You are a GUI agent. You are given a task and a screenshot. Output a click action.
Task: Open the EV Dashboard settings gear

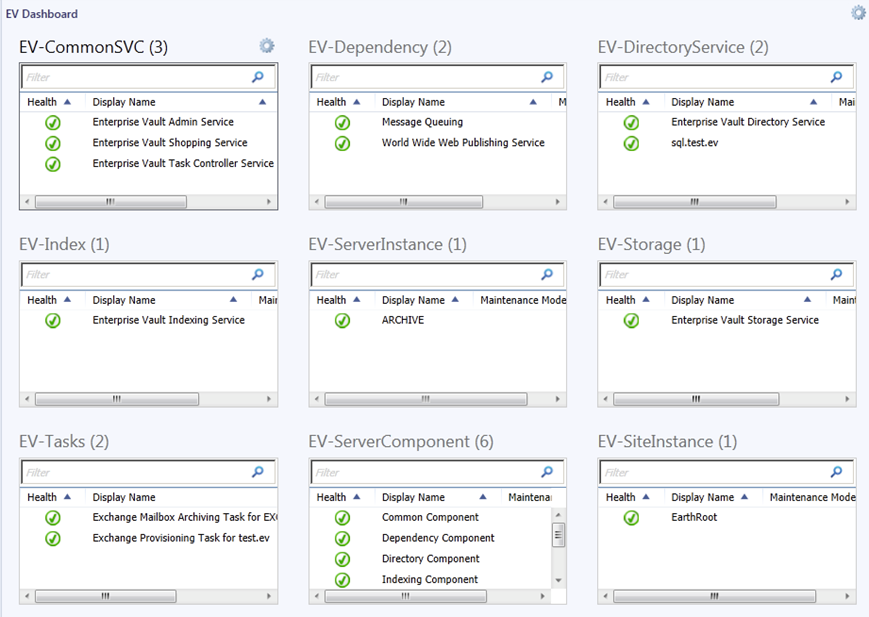858,13
